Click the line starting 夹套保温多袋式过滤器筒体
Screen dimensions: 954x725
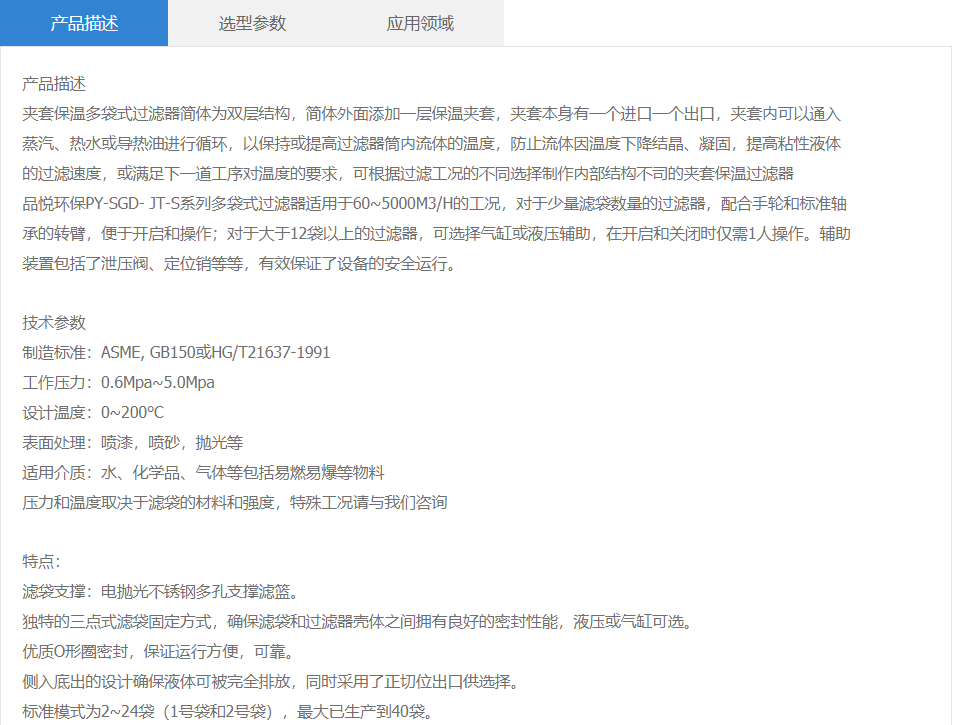pos(431,114)
